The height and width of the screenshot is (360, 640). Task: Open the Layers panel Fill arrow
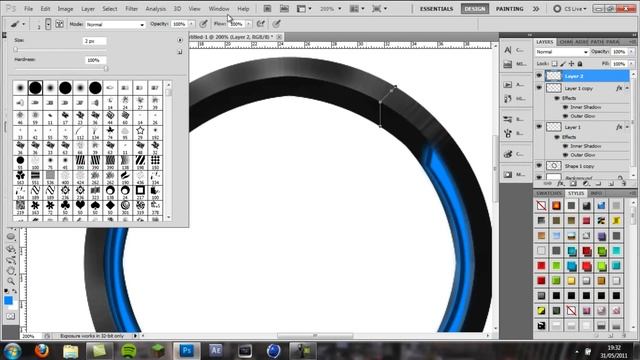point(631,64)
